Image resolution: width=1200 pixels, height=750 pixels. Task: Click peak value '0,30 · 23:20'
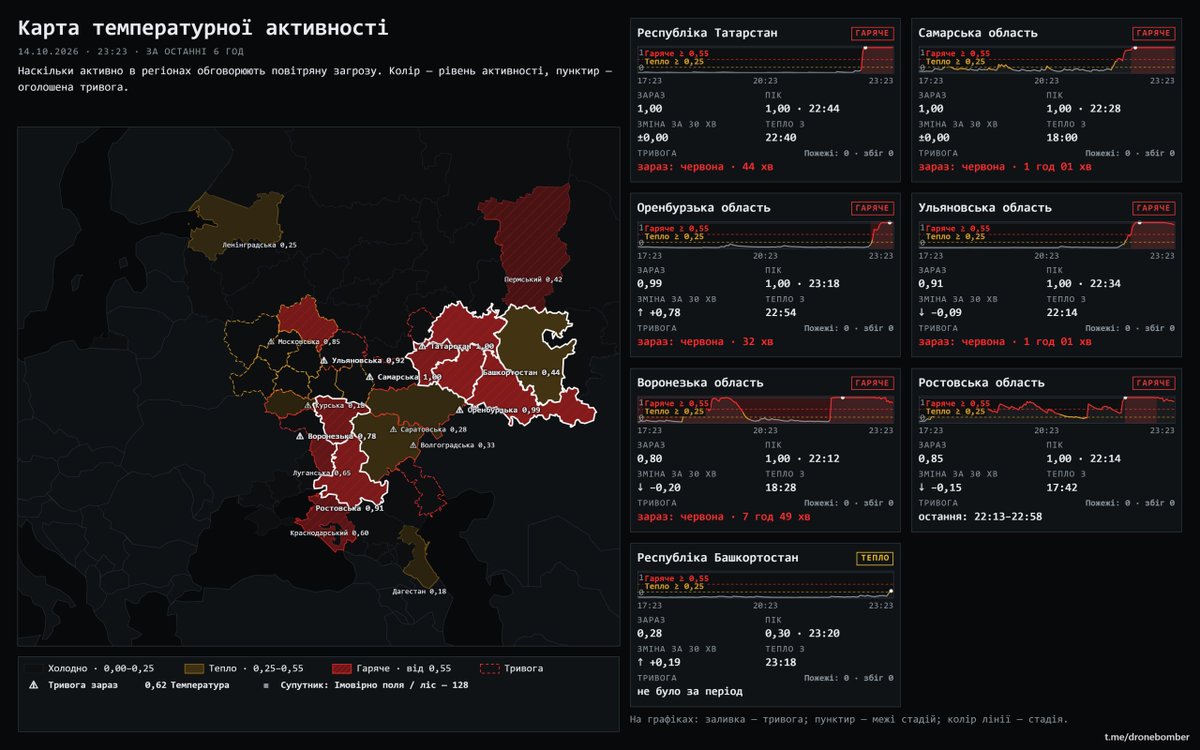(802, 633)
